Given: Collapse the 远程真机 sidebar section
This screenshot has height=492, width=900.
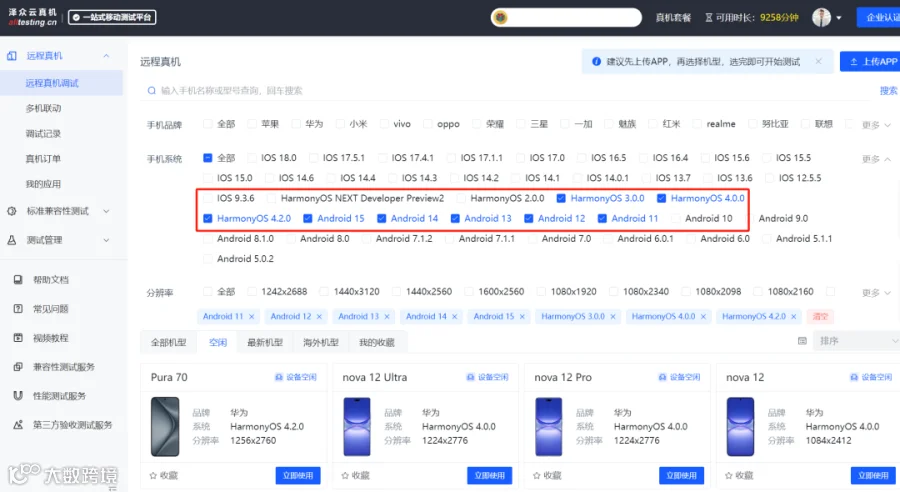Looking at the screenshot, I should click(x=106, y=56).
